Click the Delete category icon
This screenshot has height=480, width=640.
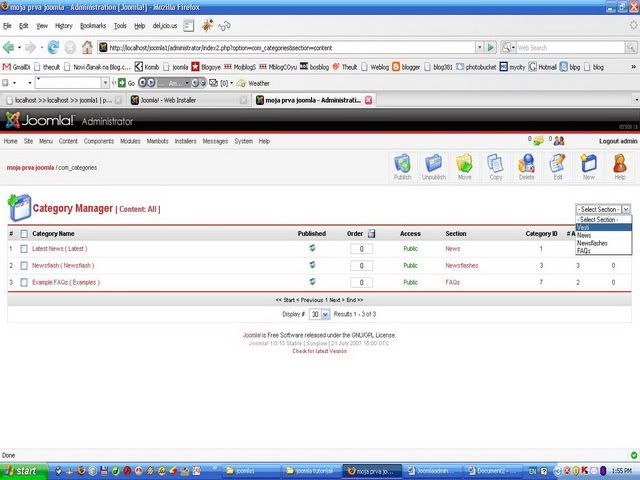pyautogui.click(x=527, y=167)
